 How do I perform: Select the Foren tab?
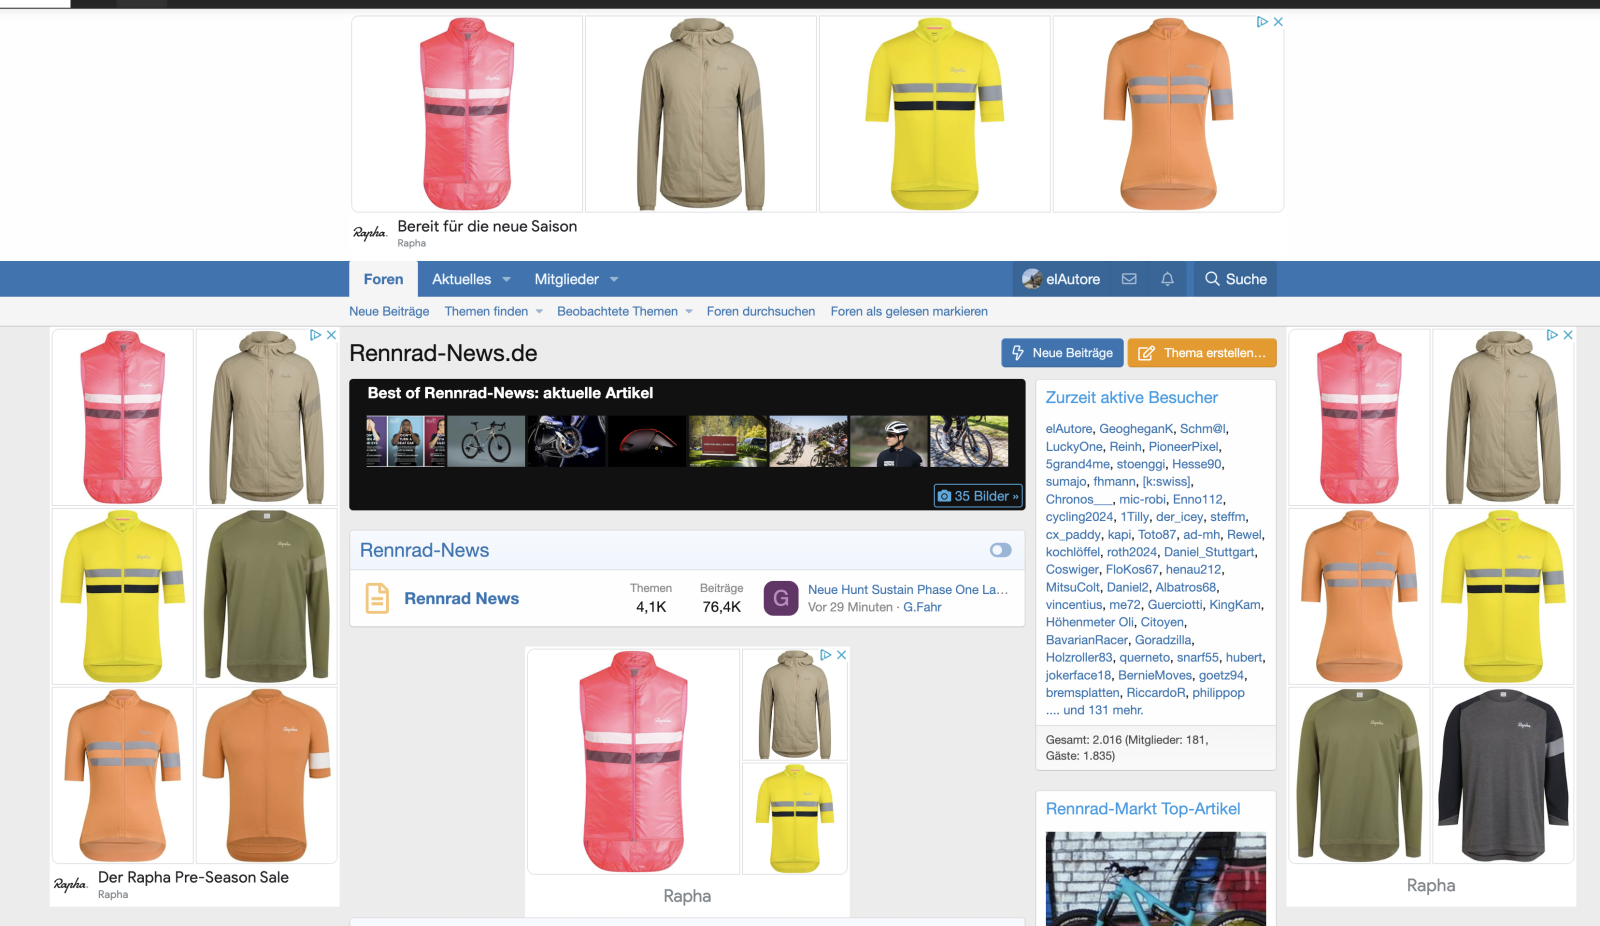pos(383,279)
